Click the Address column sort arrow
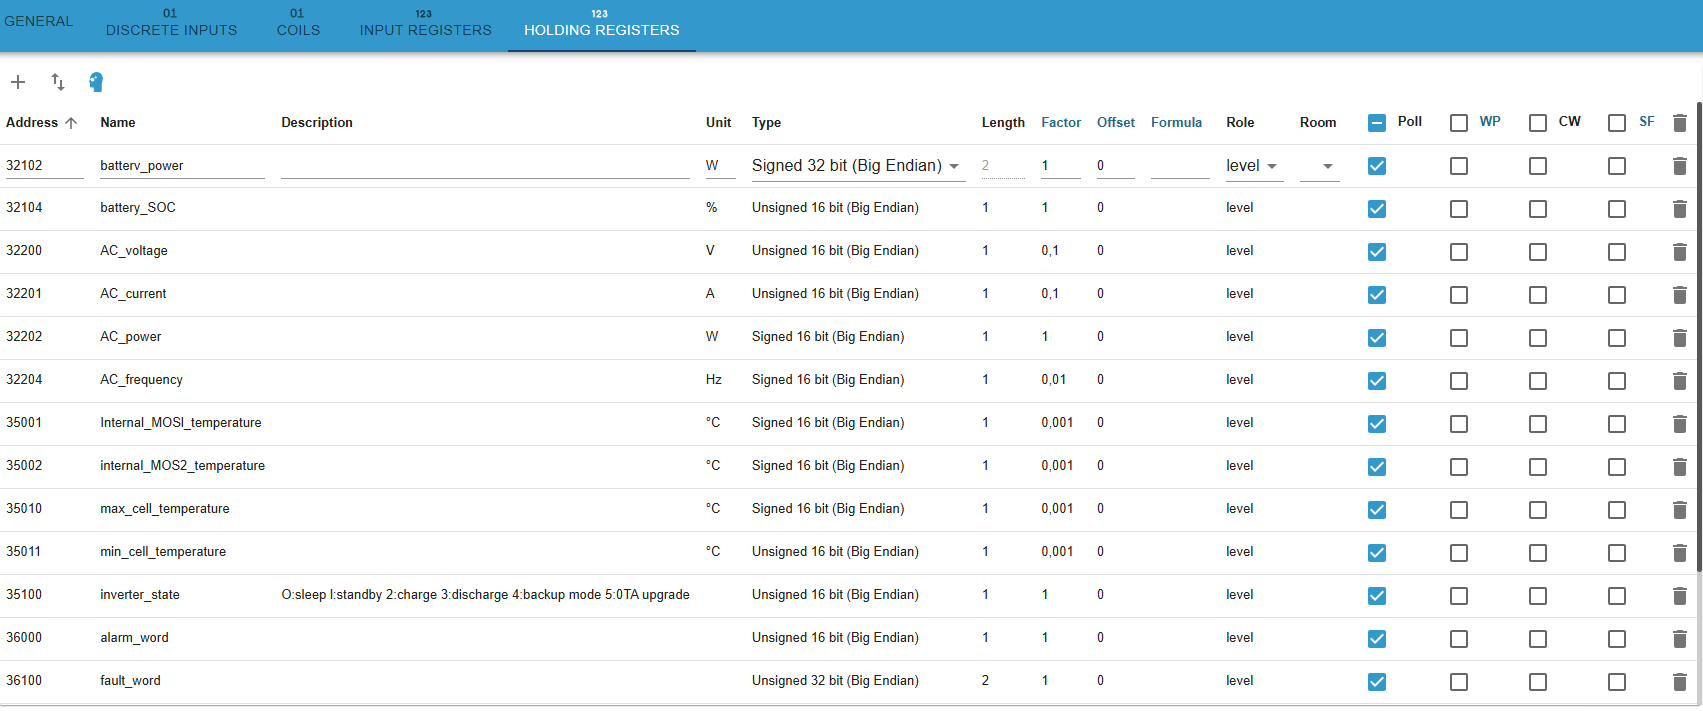The image size is (1703, 711). (71, 123)
